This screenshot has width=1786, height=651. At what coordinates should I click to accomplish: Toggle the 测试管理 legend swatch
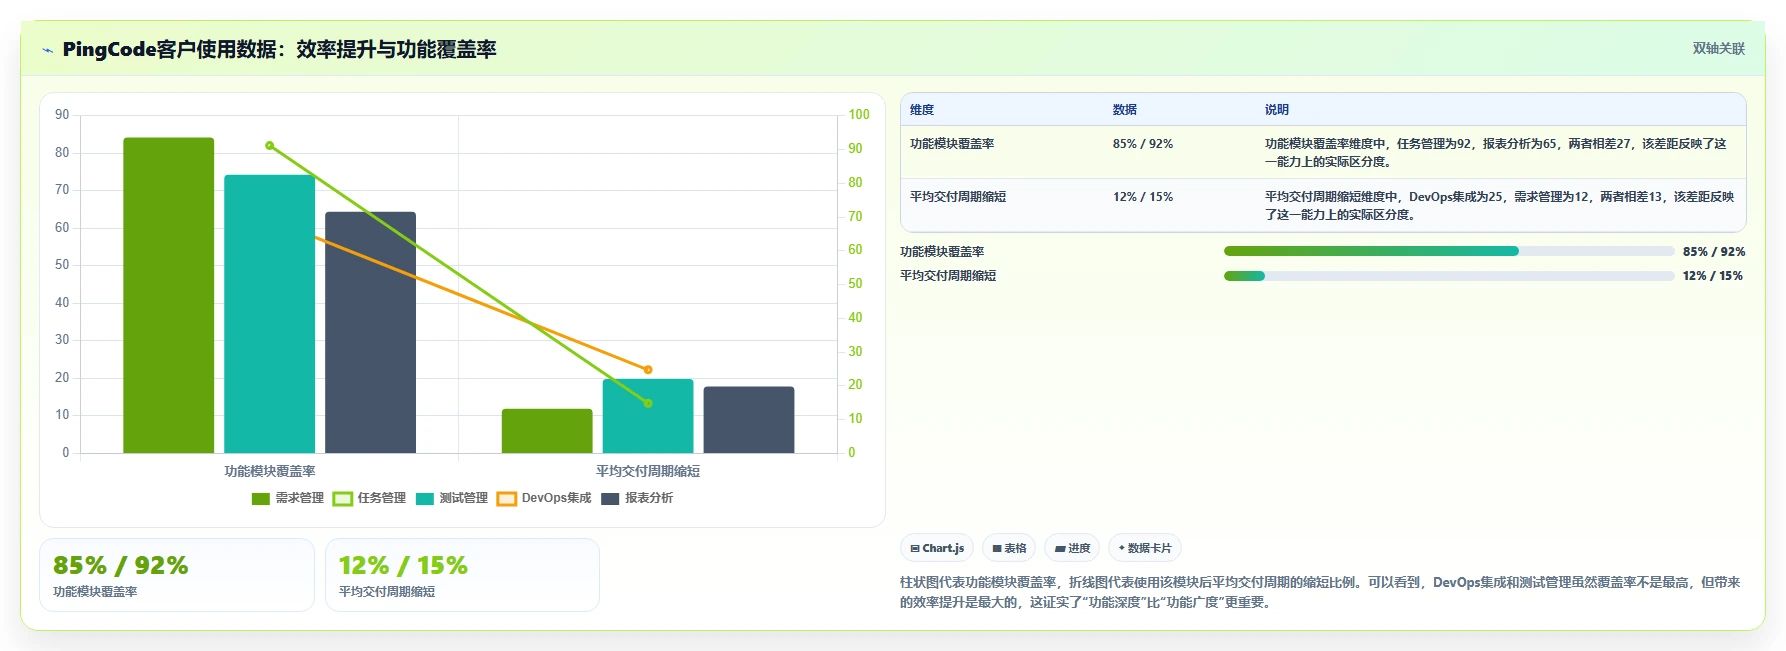click(425, 499)
